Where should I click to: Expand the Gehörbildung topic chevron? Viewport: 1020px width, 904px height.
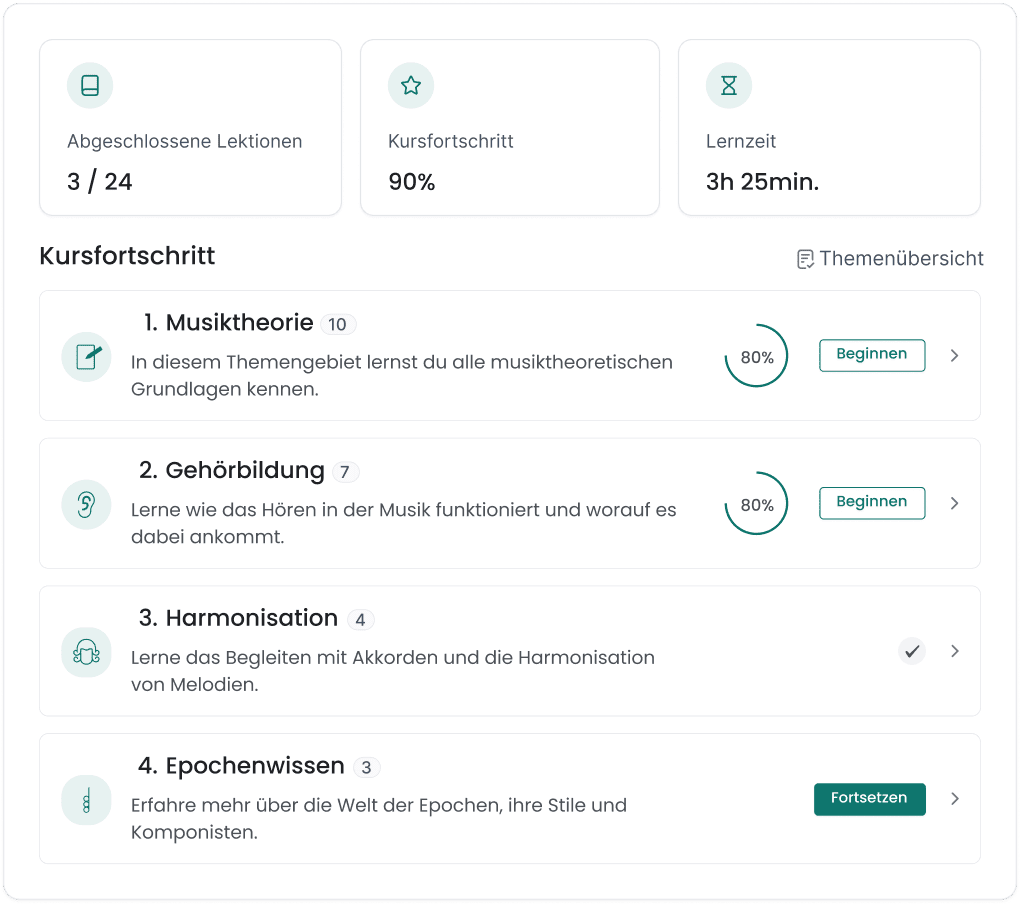tap(954, 503)
